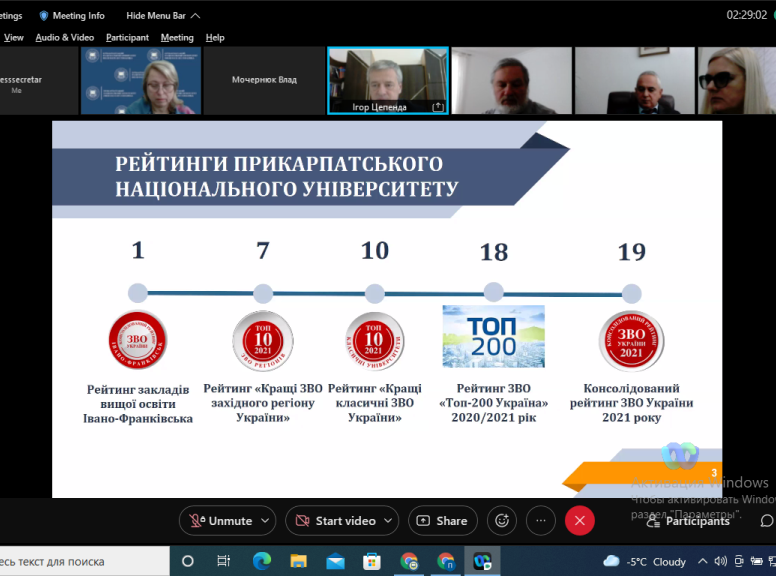The width and height of the screenshot is (776, 576).
Task: Open the reactions emoji icon
Action: pyautogui.click(x=502, y=521)
